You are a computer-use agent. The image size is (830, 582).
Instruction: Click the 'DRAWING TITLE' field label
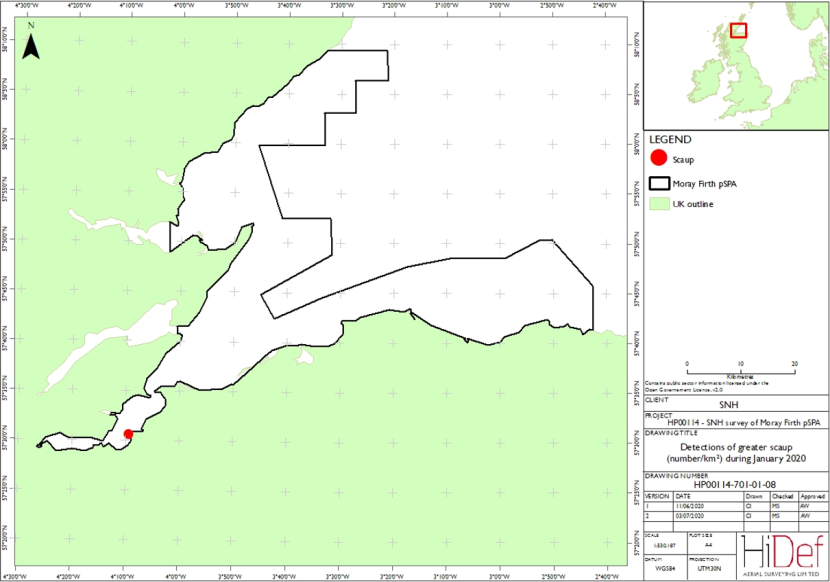point(671,433)
